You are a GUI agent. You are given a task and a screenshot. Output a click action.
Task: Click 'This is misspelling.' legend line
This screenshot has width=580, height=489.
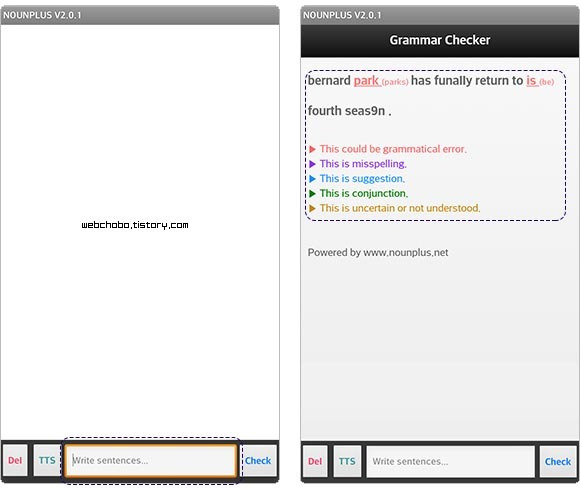click(363, 163)
